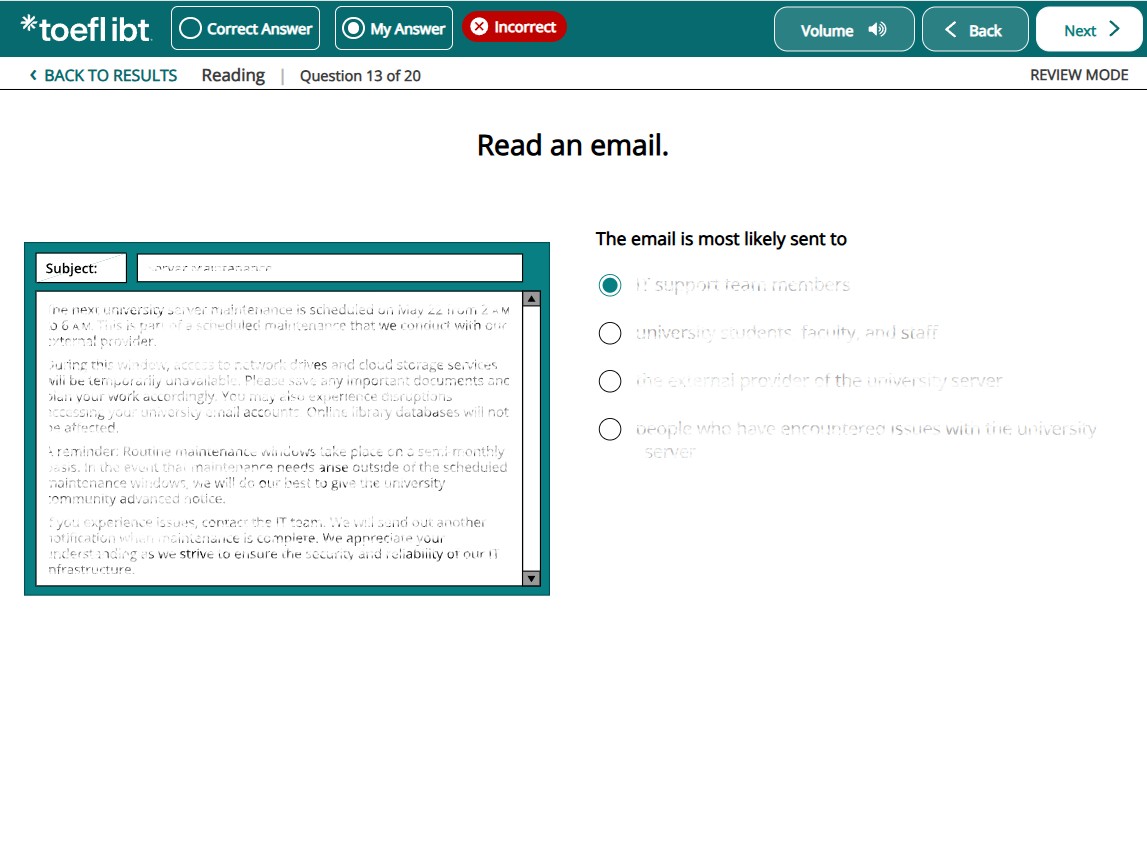Show the Correct Answer view
Image resolution: width=1147 pixels, height=859 pixels.
[246, 29]
